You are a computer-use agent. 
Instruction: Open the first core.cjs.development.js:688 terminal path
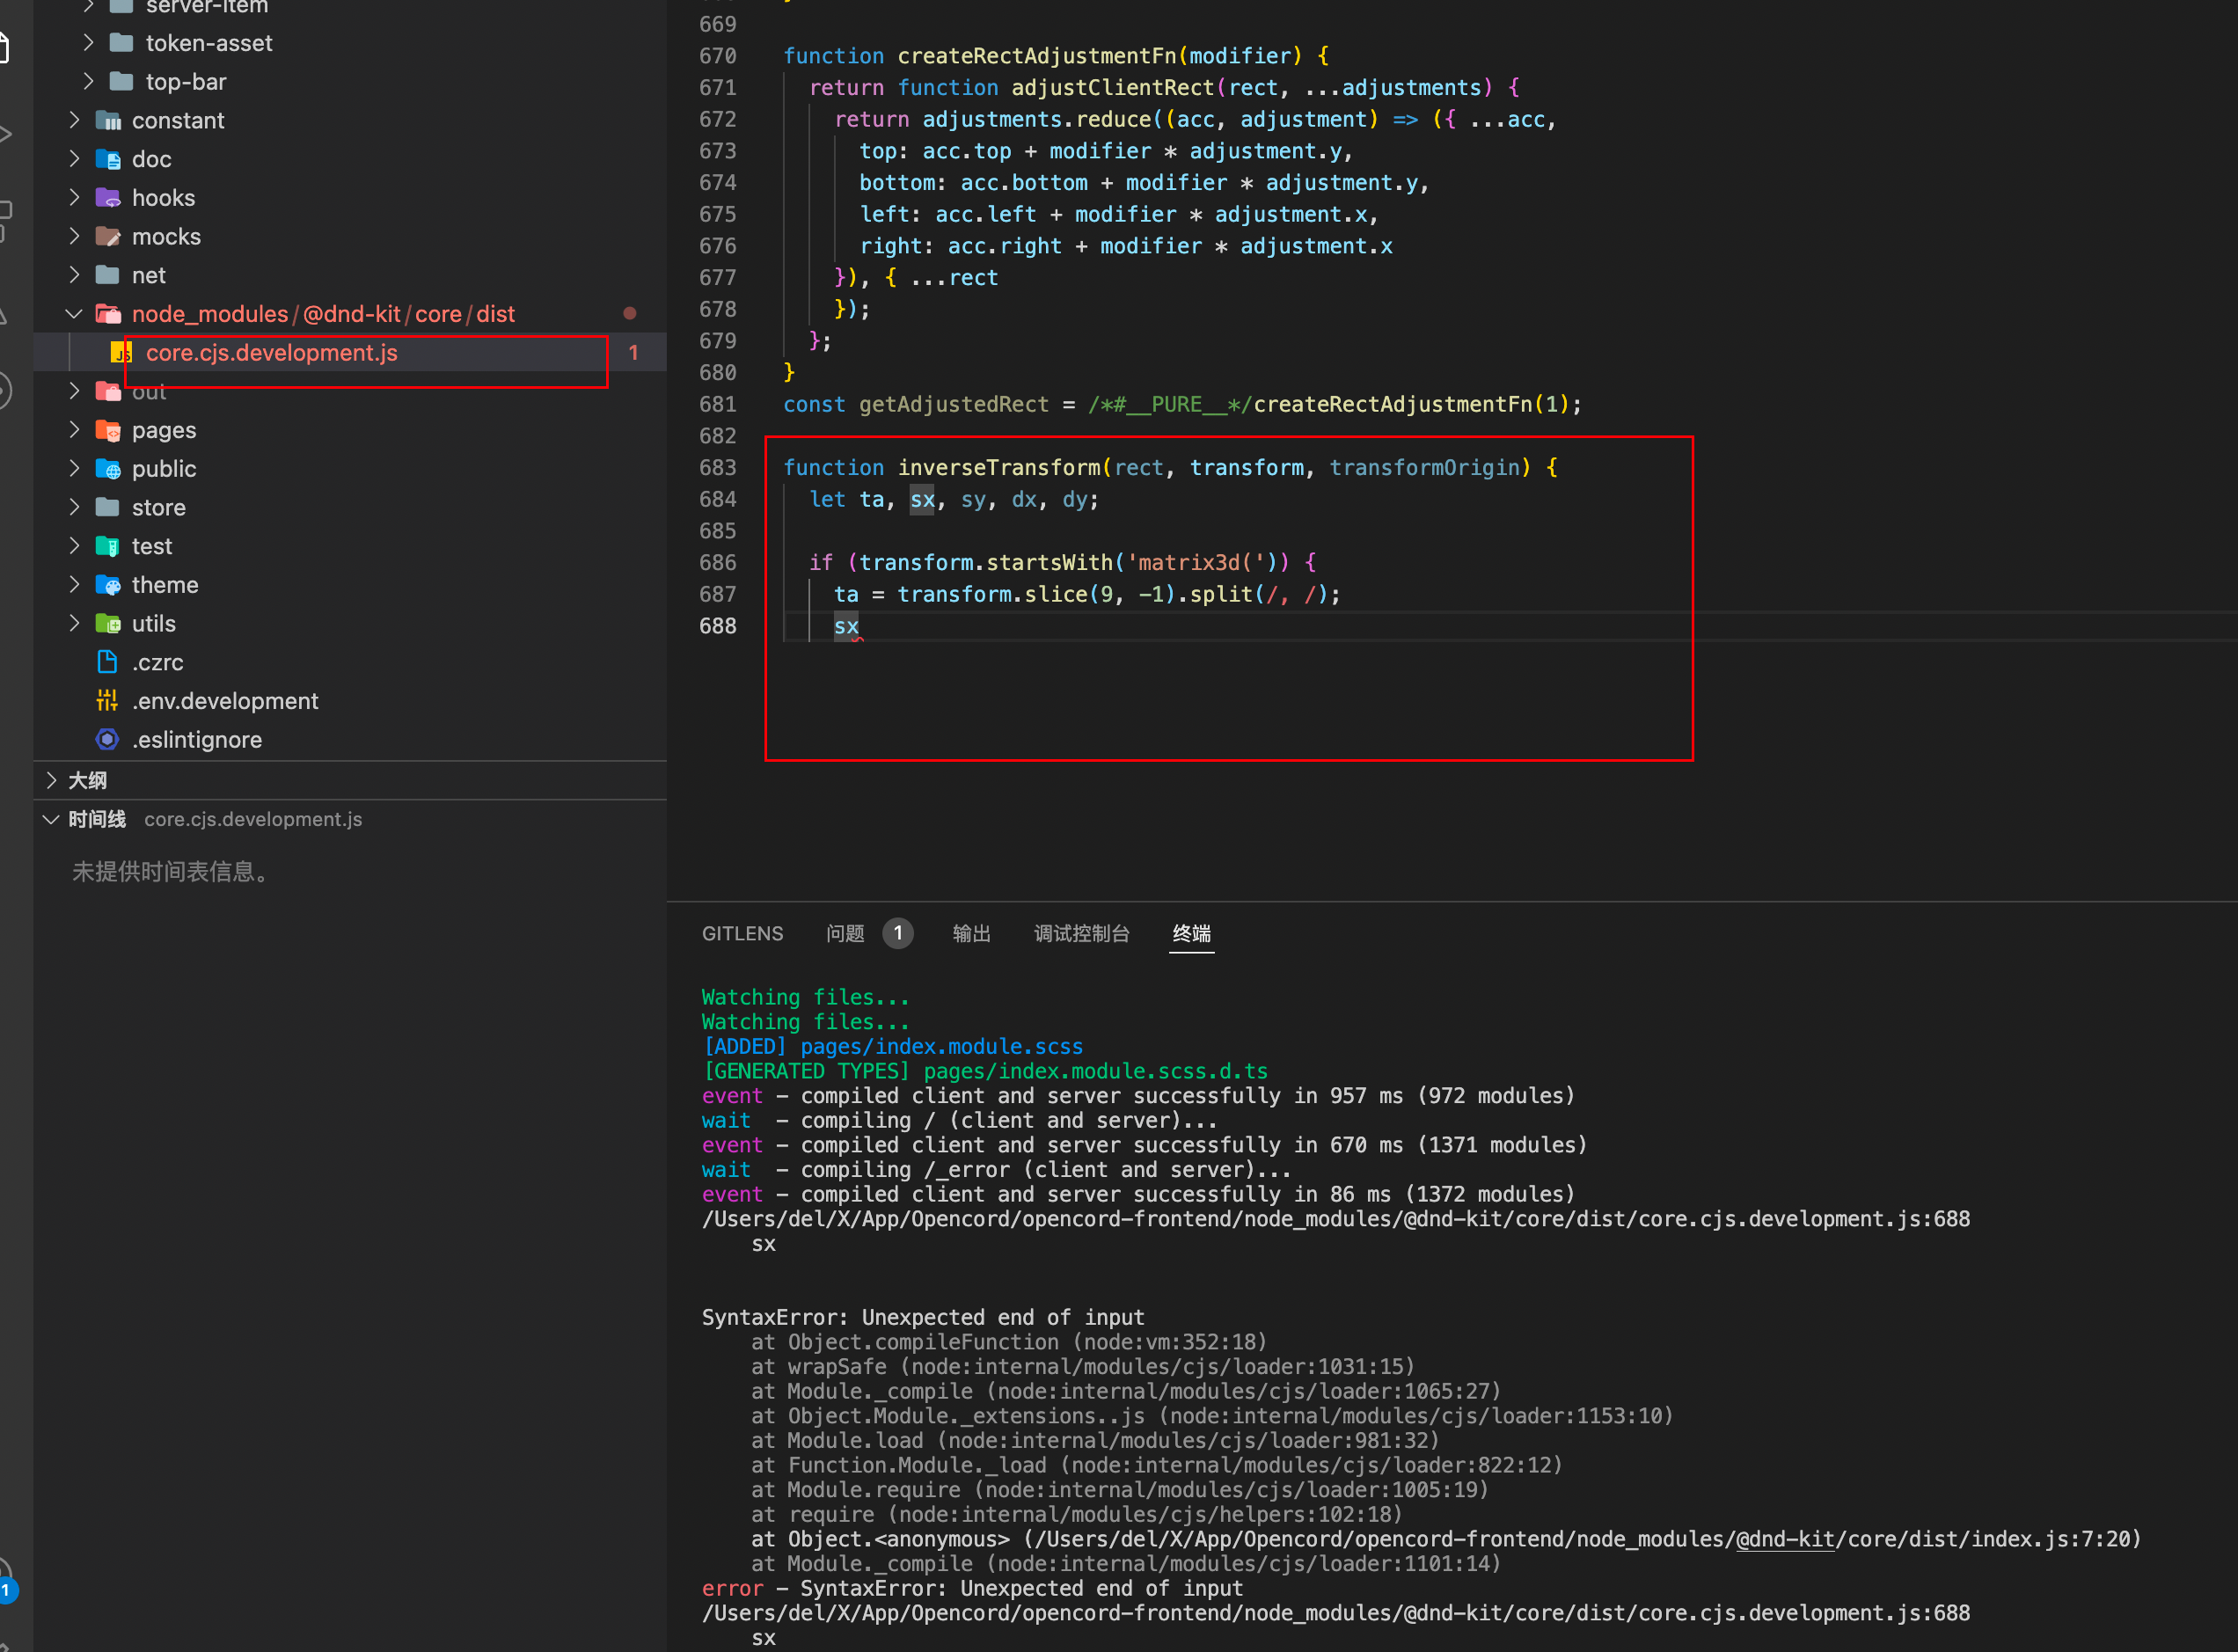[x=1336, y=1219]
